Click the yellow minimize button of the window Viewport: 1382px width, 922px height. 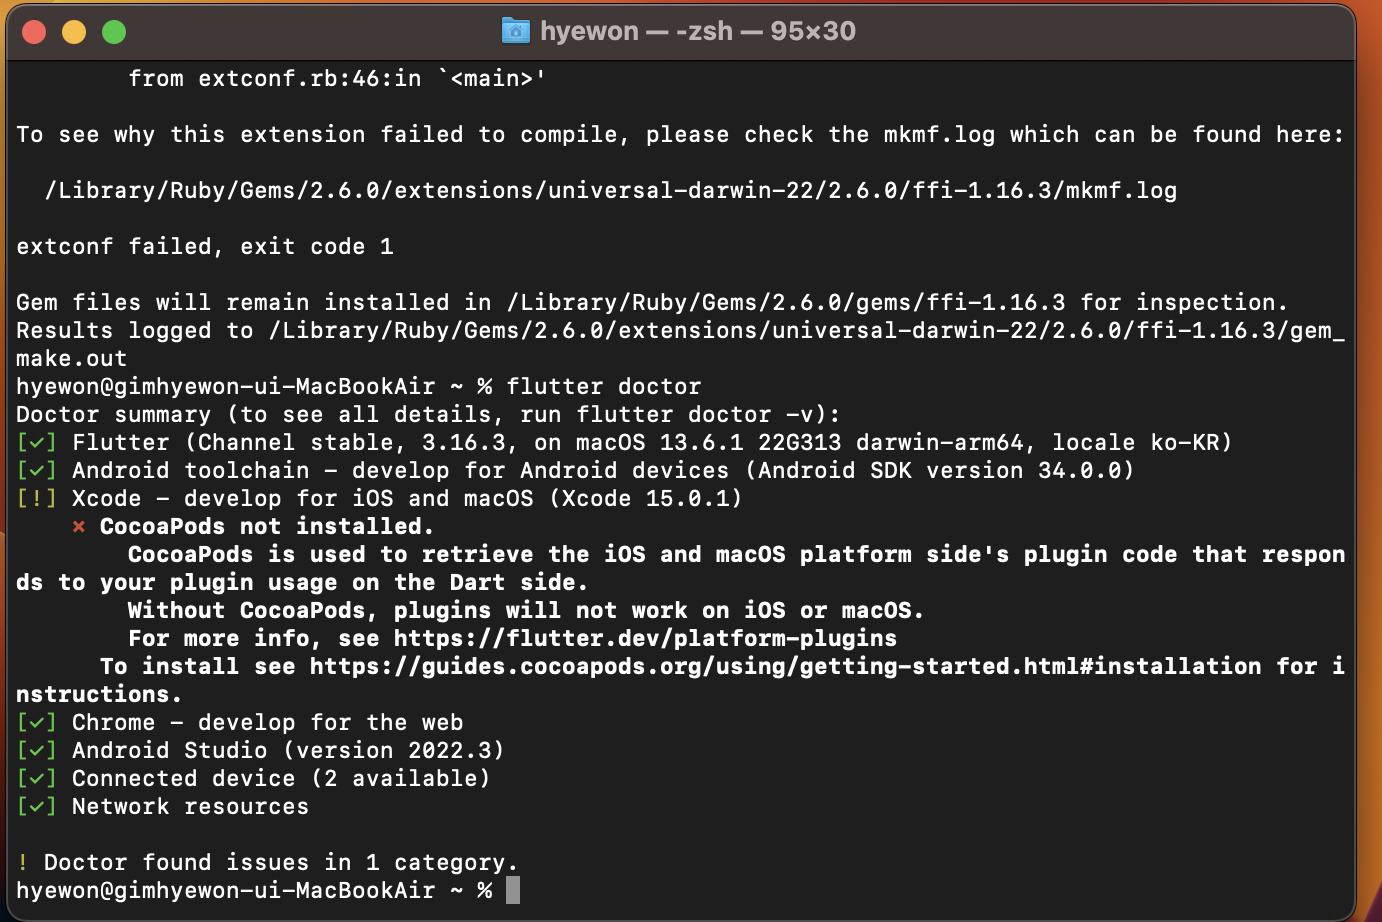[74, 32]
